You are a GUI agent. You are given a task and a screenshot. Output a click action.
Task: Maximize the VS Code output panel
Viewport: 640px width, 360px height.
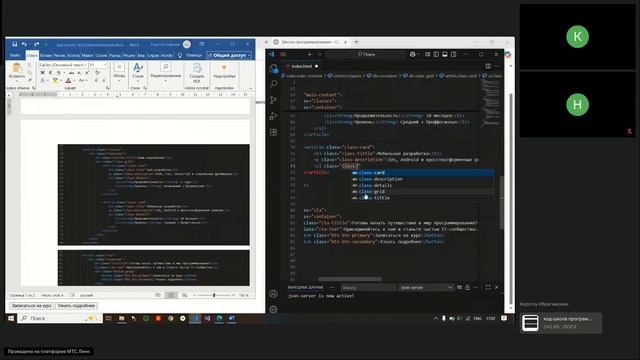click(488, 288)
